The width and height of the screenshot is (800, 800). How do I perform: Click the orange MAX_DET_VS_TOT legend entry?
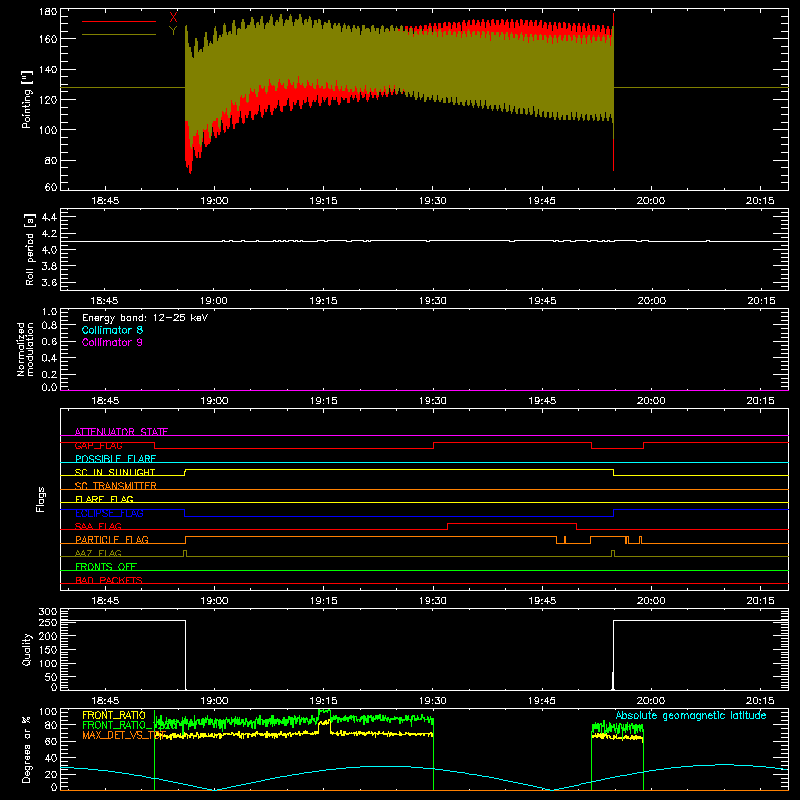[x=124, y=735]
